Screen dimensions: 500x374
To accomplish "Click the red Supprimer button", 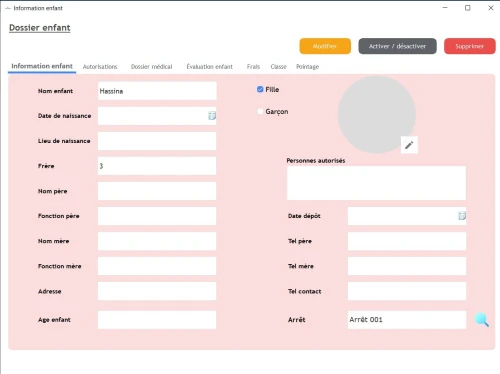I will click(470, 46).
